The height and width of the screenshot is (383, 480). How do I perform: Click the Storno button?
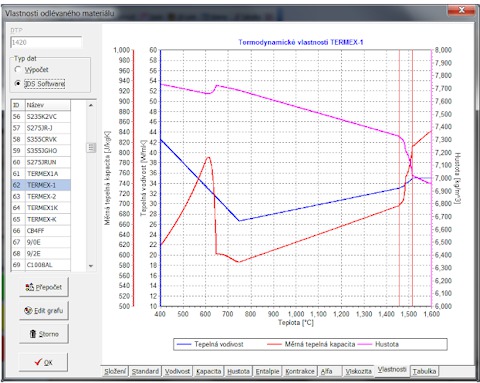pos(44,334)
